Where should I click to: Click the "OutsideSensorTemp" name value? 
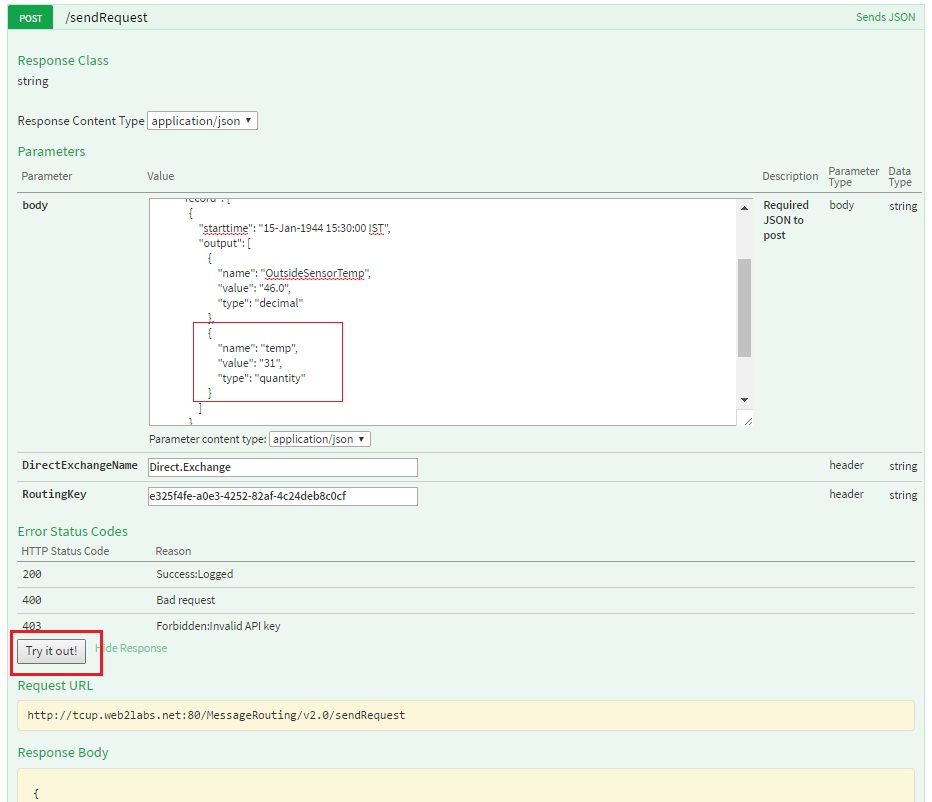[315, 273]
